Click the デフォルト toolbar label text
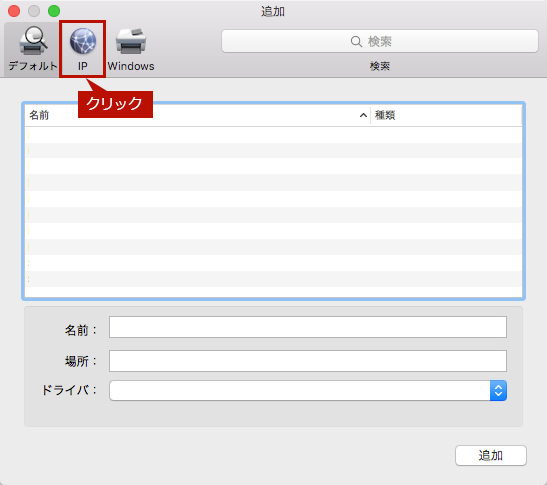547x485 pixels. pos(33,66)
